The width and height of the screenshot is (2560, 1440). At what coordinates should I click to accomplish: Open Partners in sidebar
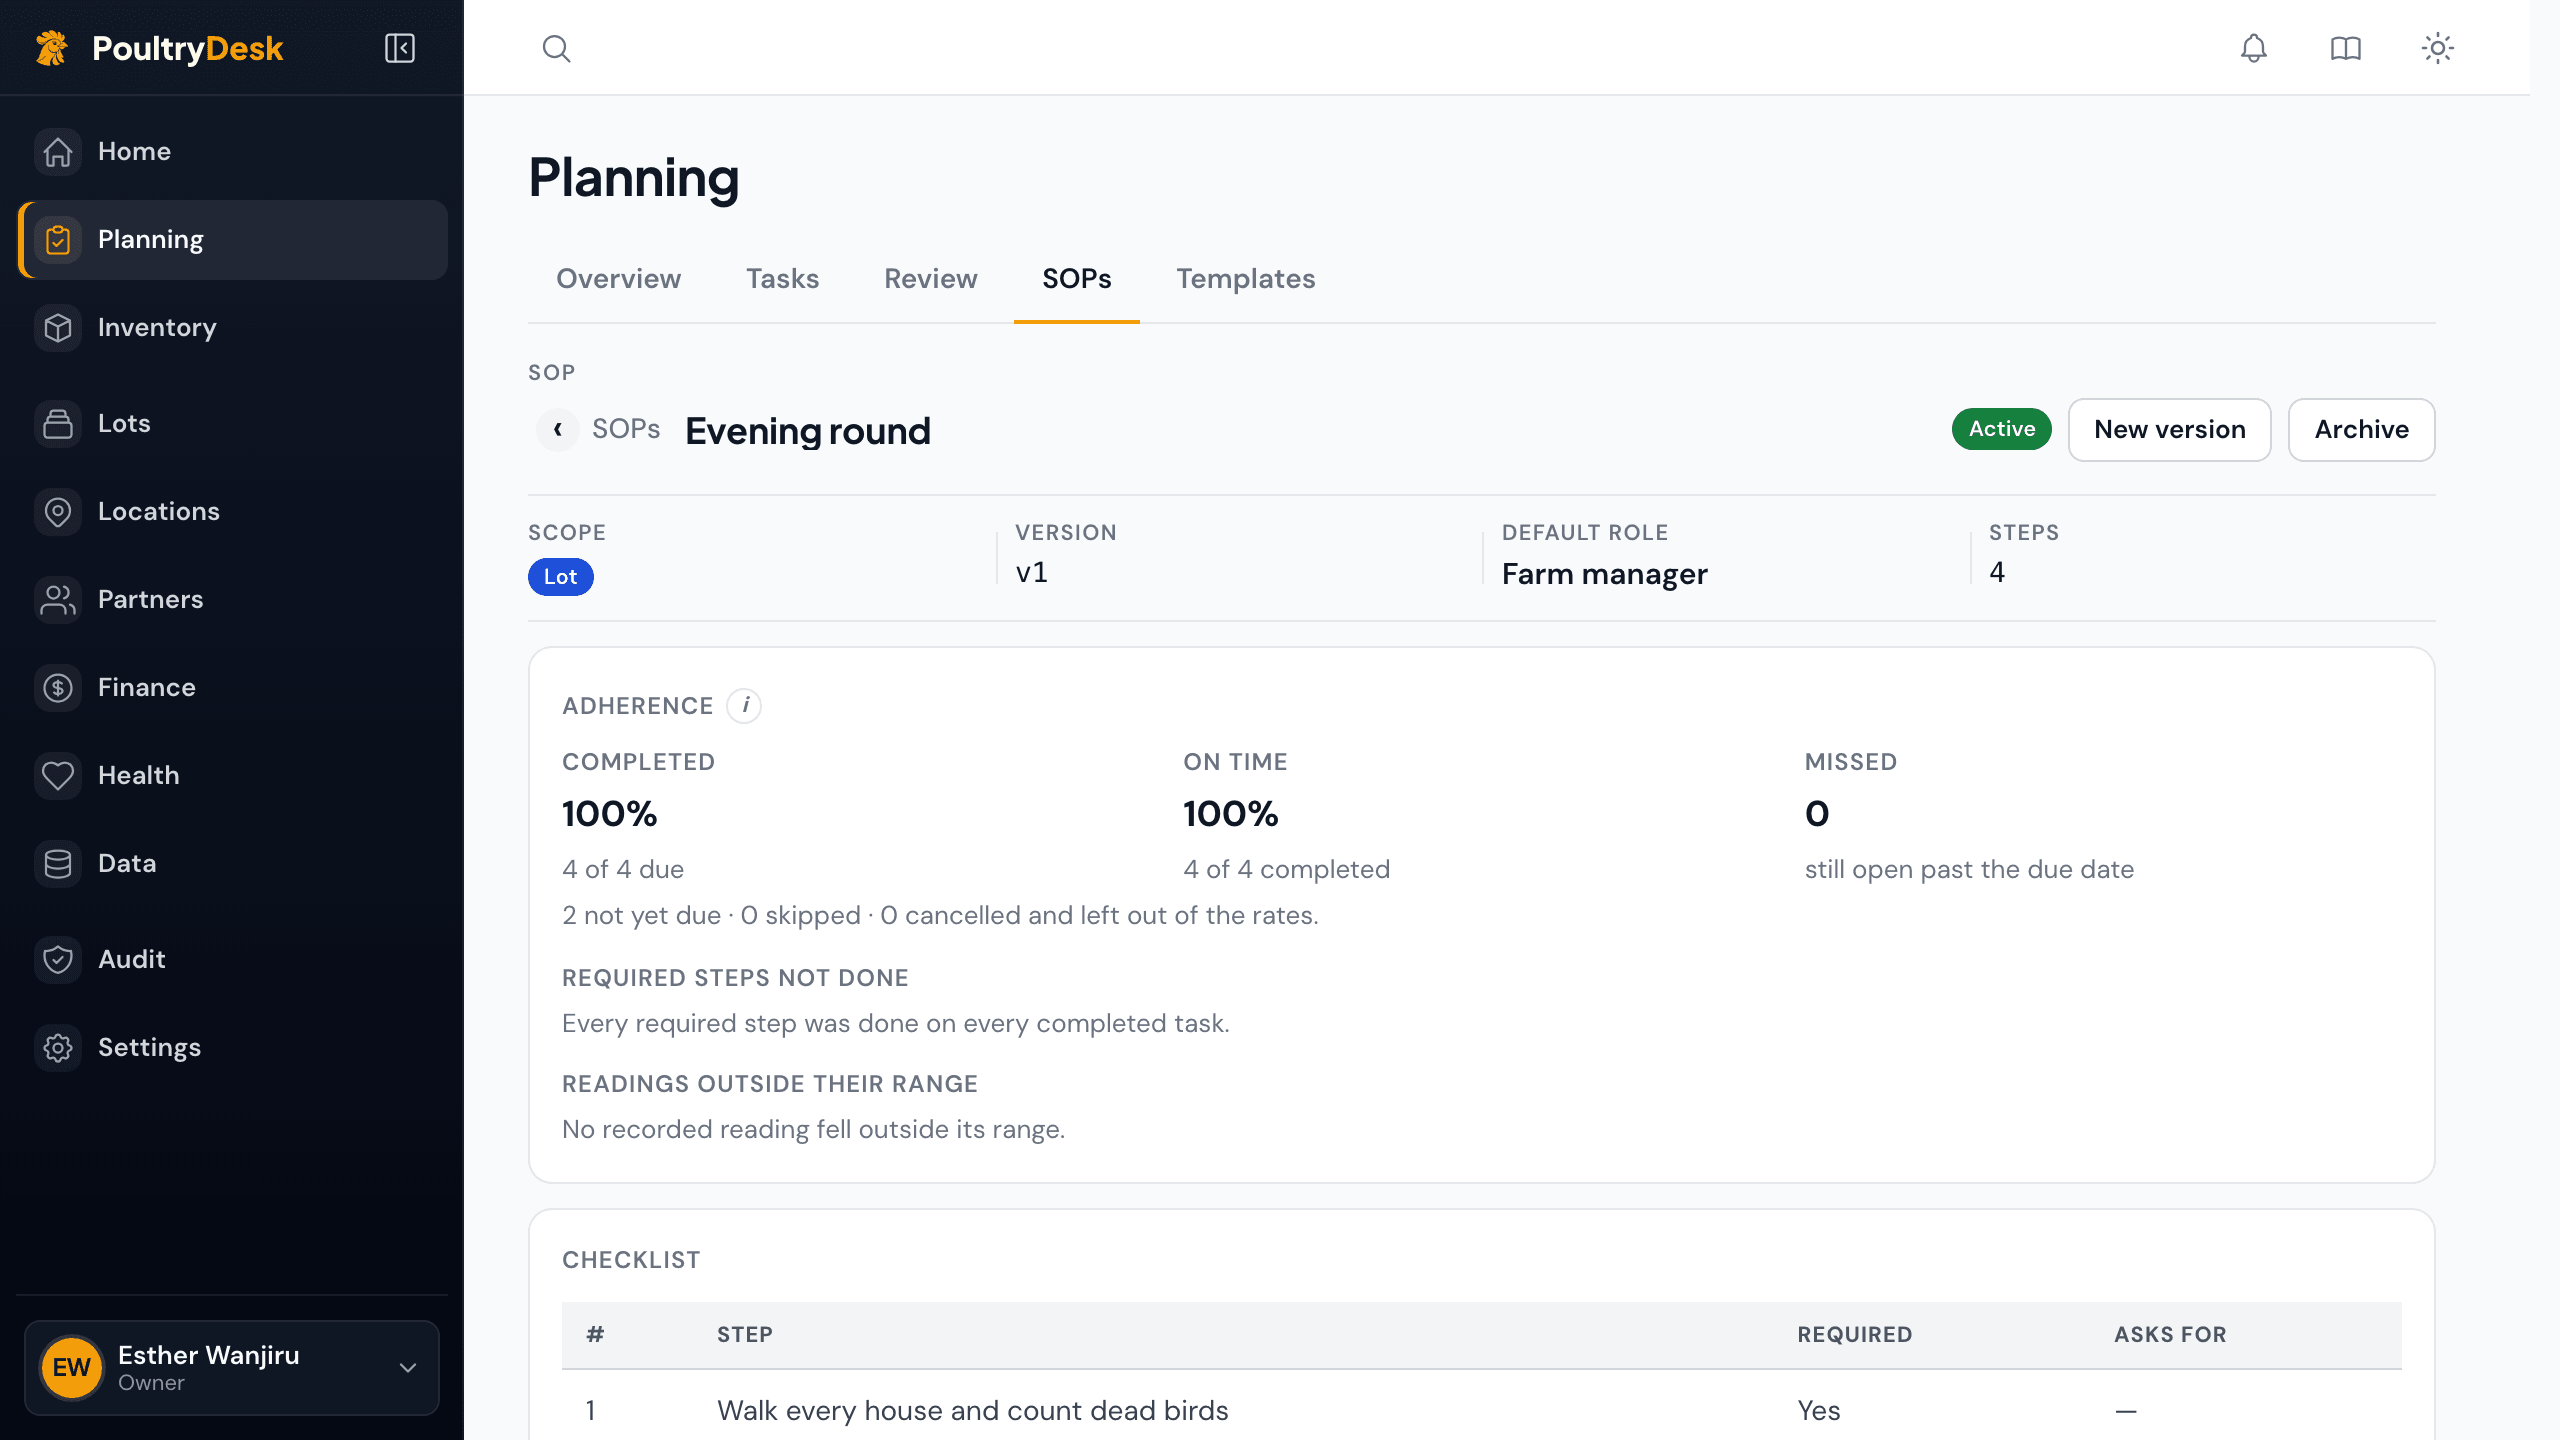[232, 600]
